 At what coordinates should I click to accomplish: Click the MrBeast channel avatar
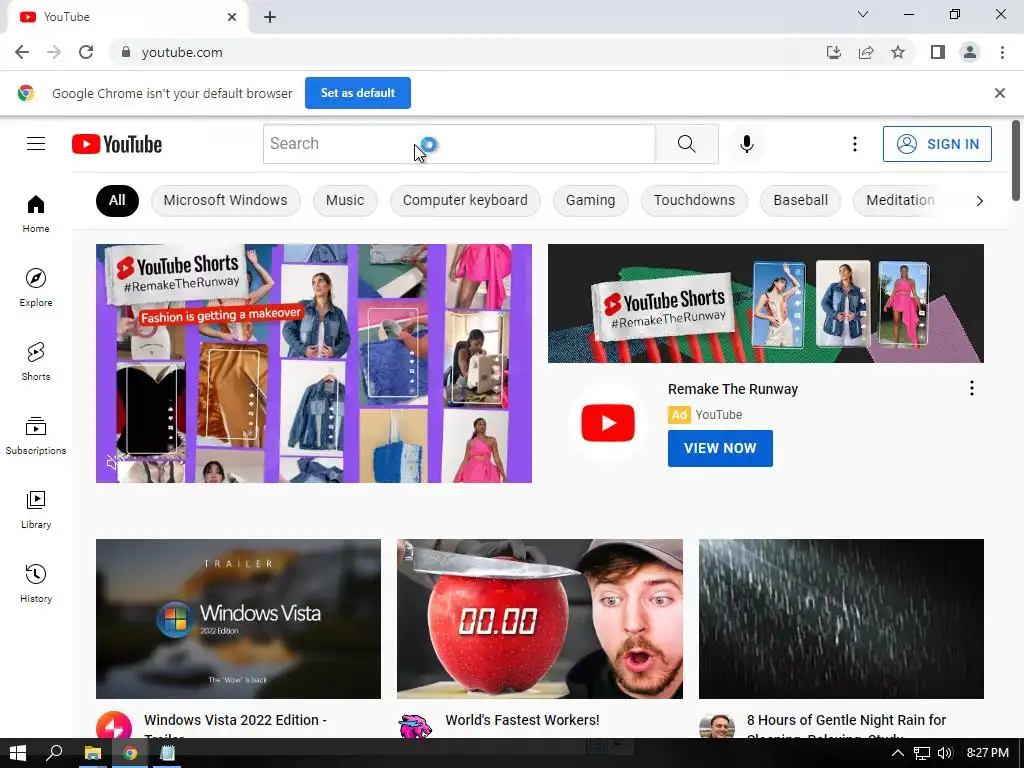415,726
